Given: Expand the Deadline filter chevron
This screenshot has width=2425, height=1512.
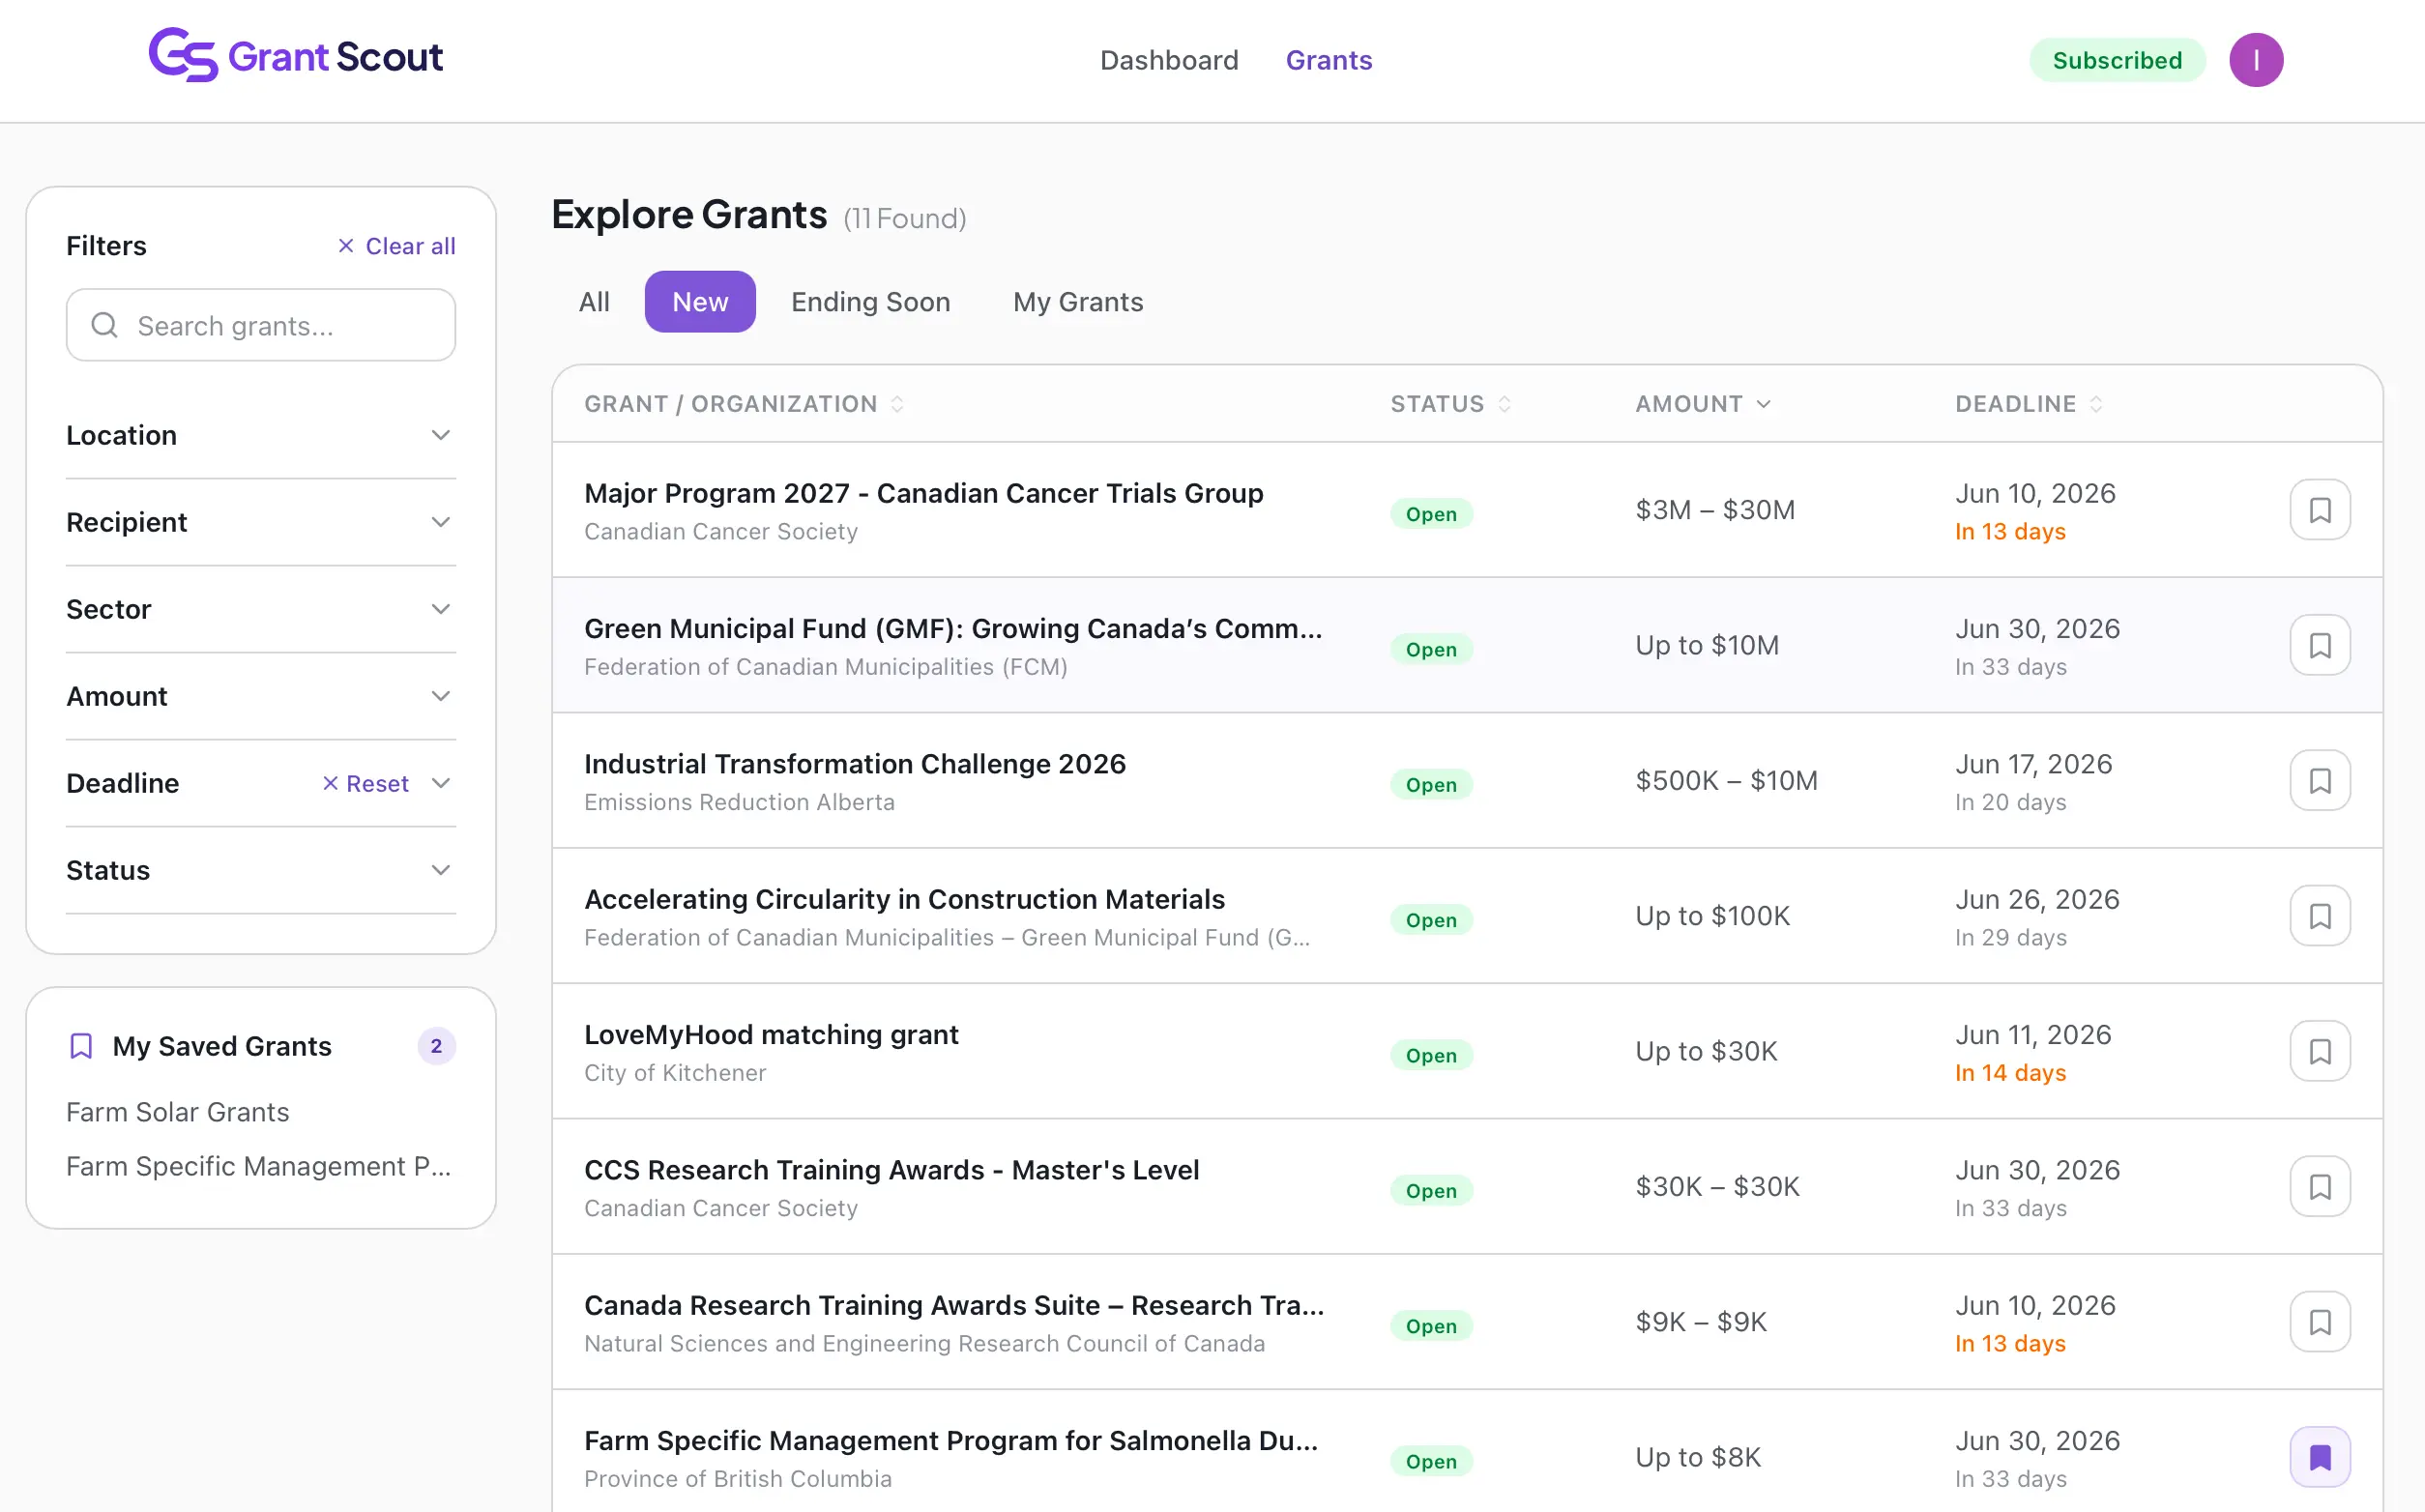Looking at the screenshot, I should tap(440, 783).
